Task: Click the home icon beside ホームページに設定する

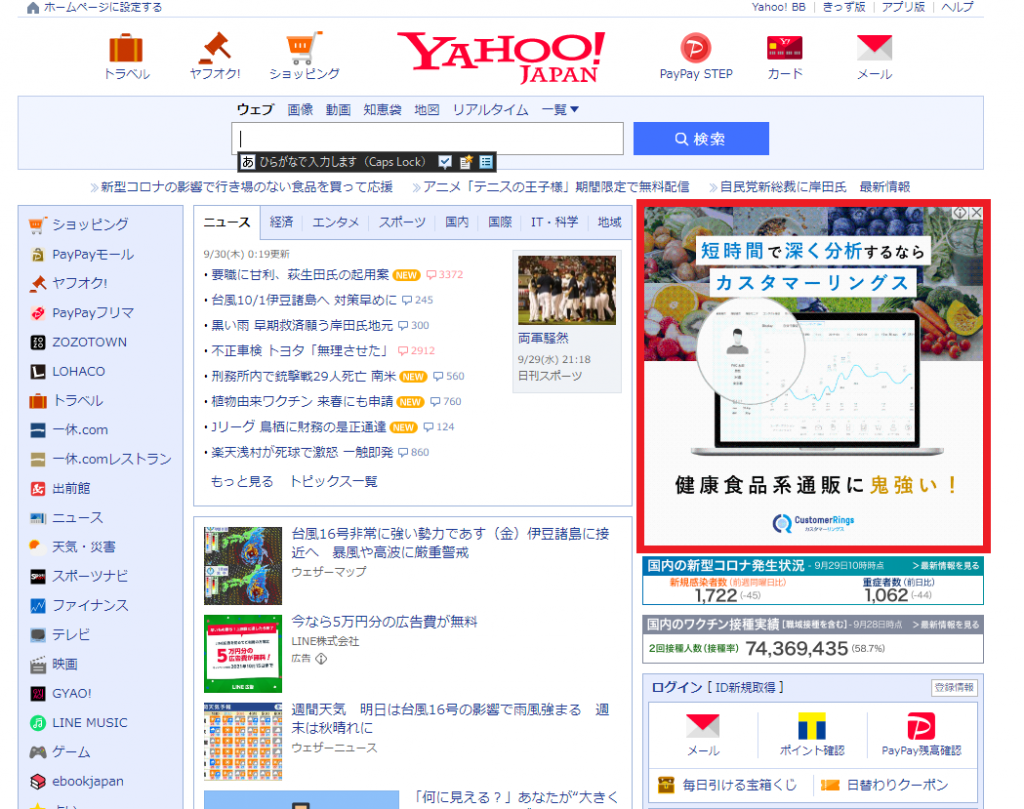Action: coord(33,7)
